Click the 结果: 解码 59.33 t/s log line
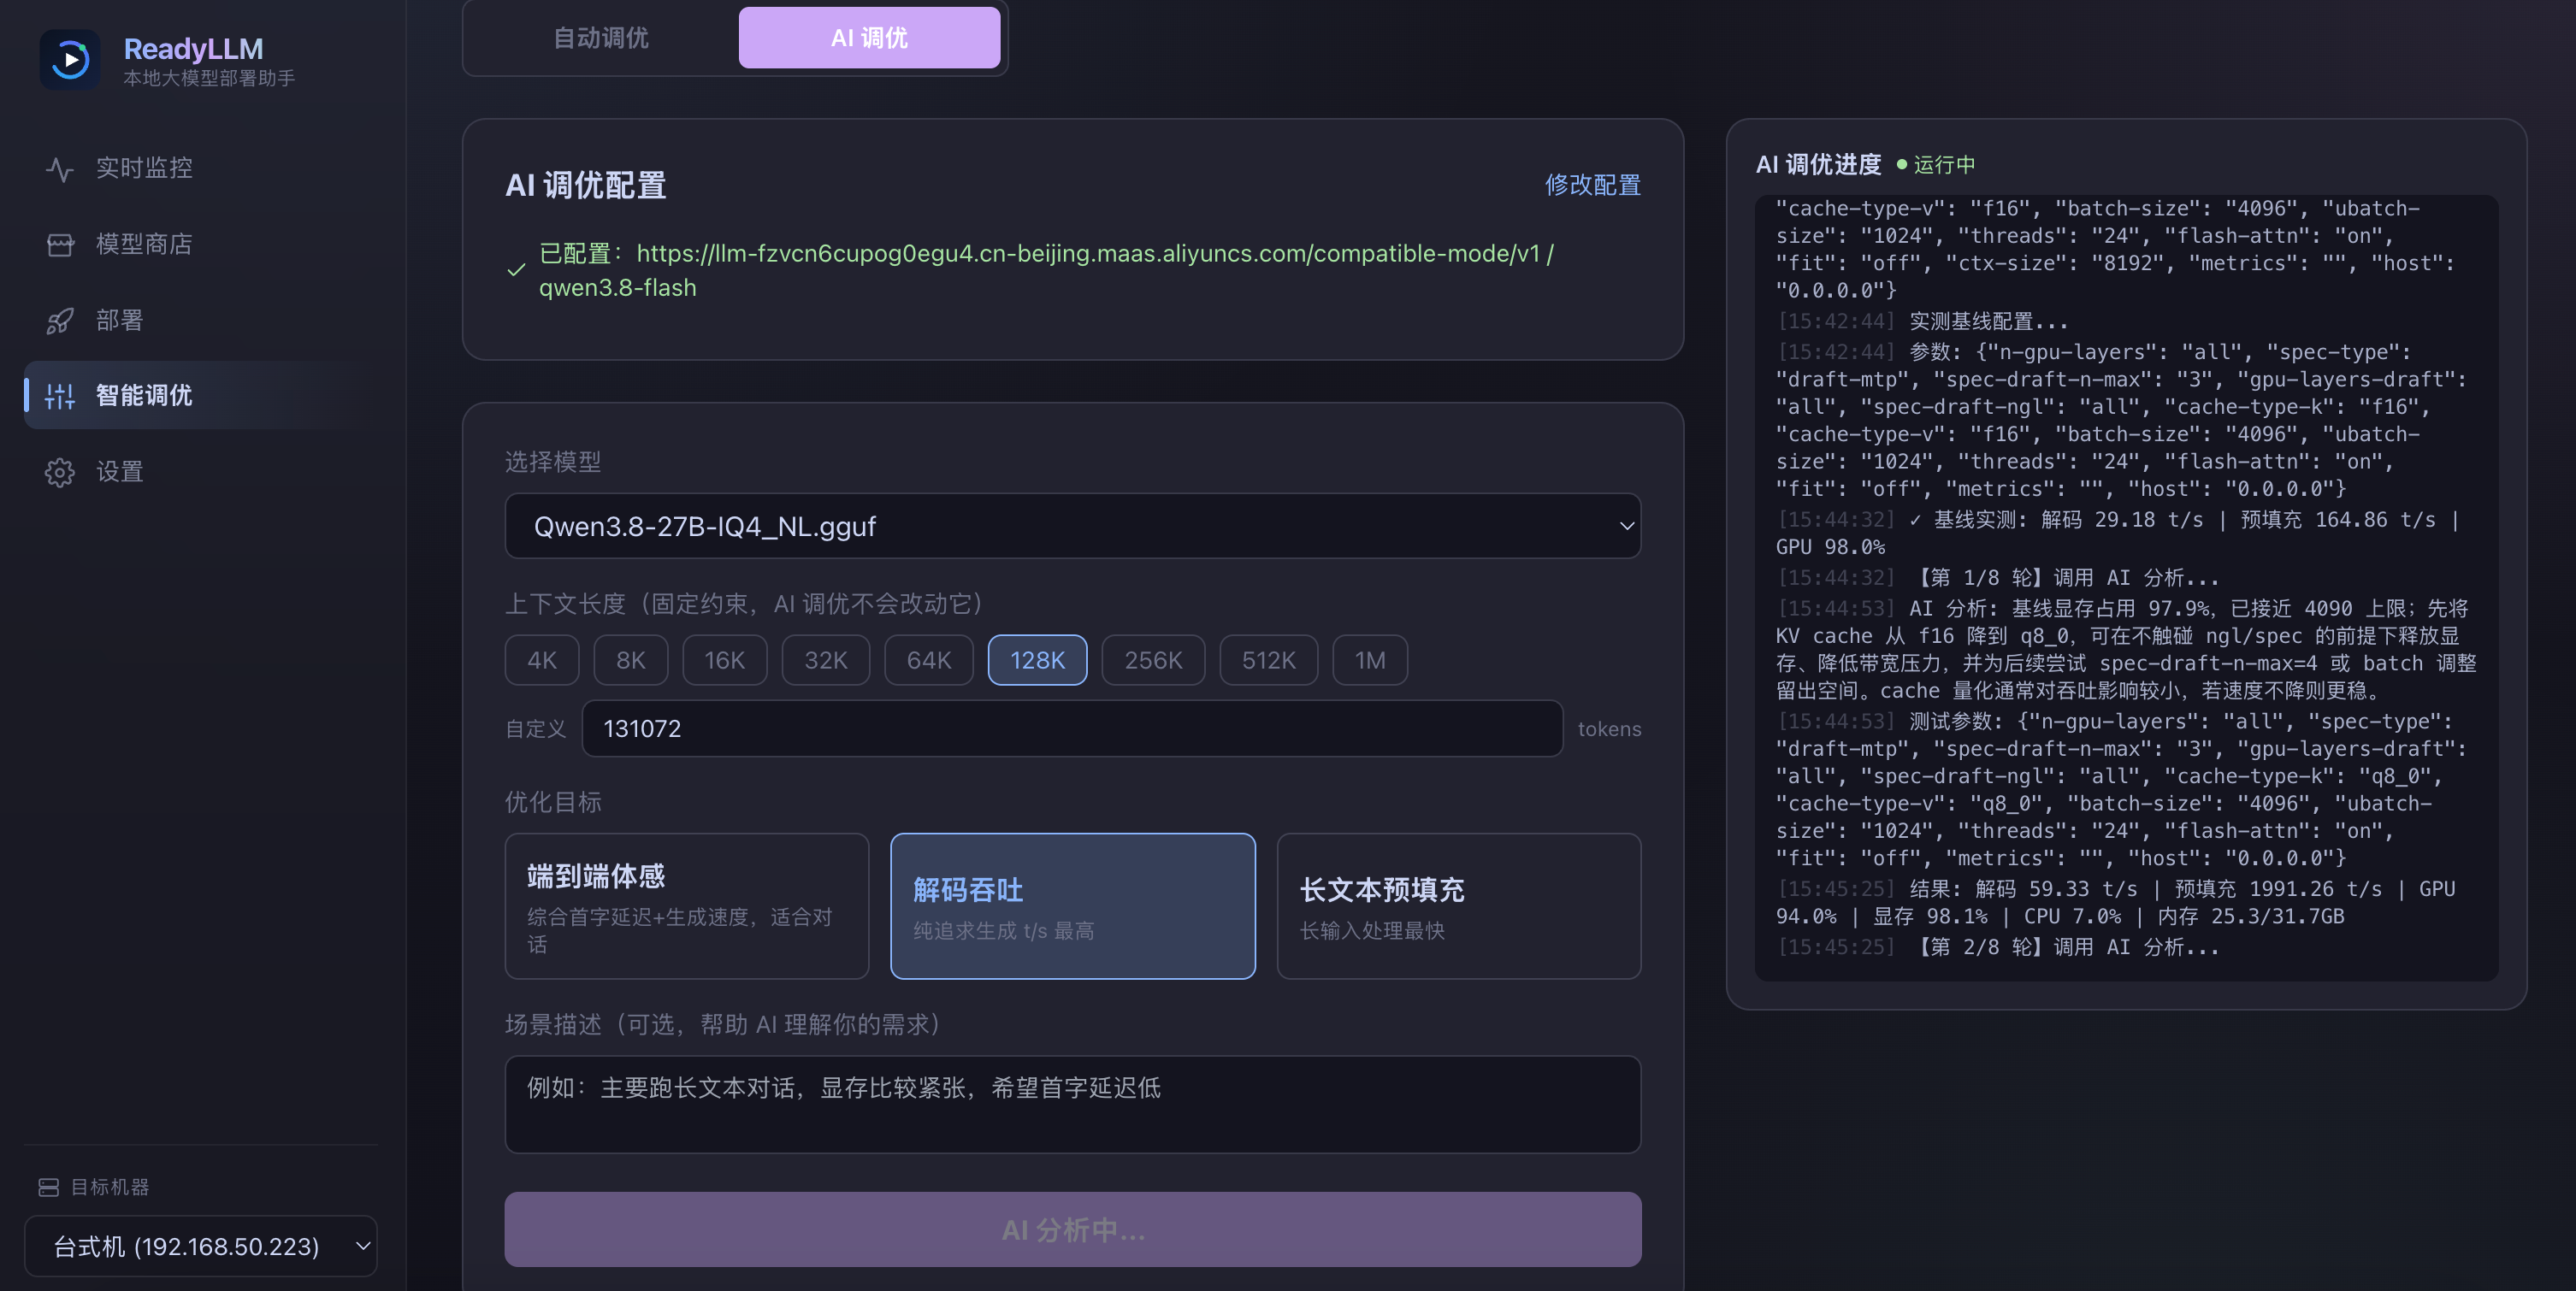Screen dimensions: 2576x1291 click(2116, 902)
